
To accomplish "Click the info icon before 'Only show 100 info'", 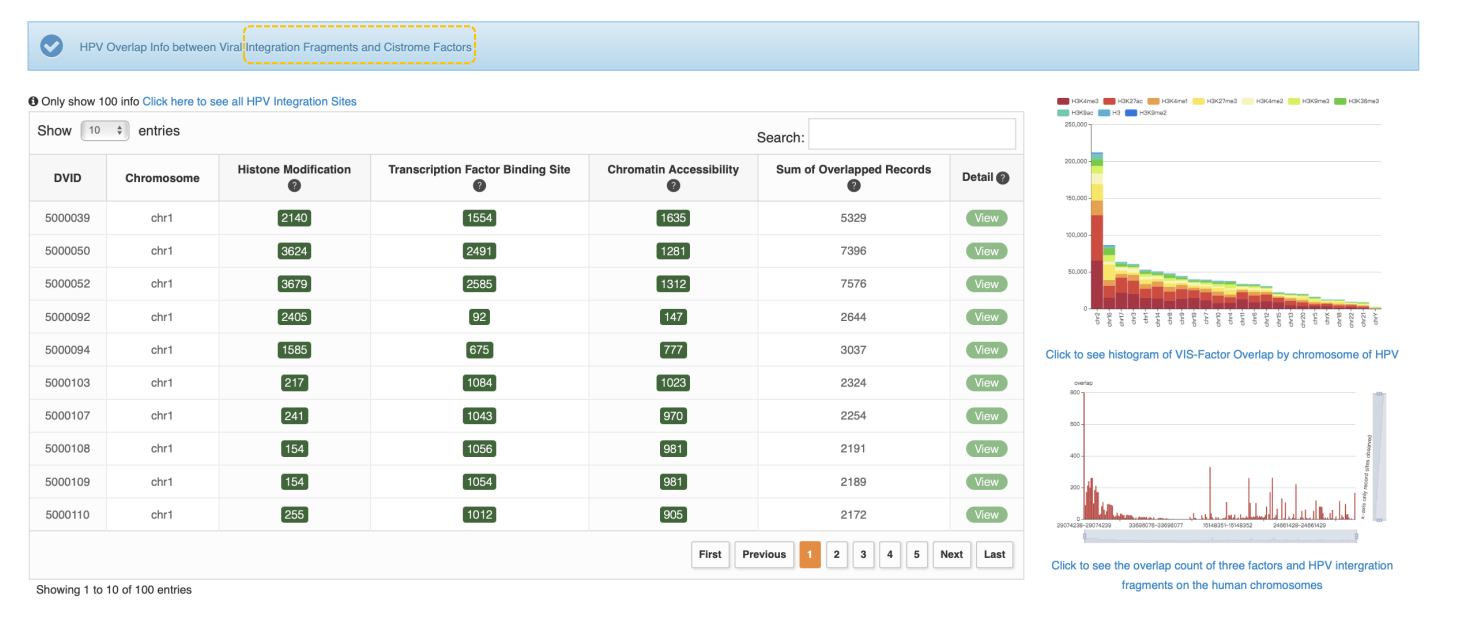I will coord(33,101).
